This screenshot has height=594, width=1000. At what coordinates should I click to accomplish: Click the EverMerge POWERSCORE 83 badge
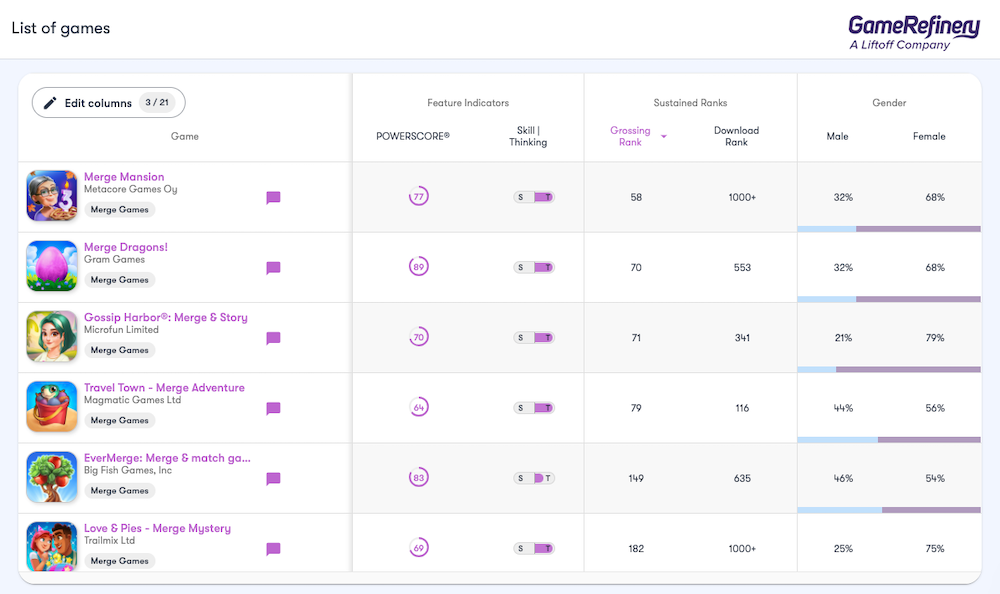[418, 477]
